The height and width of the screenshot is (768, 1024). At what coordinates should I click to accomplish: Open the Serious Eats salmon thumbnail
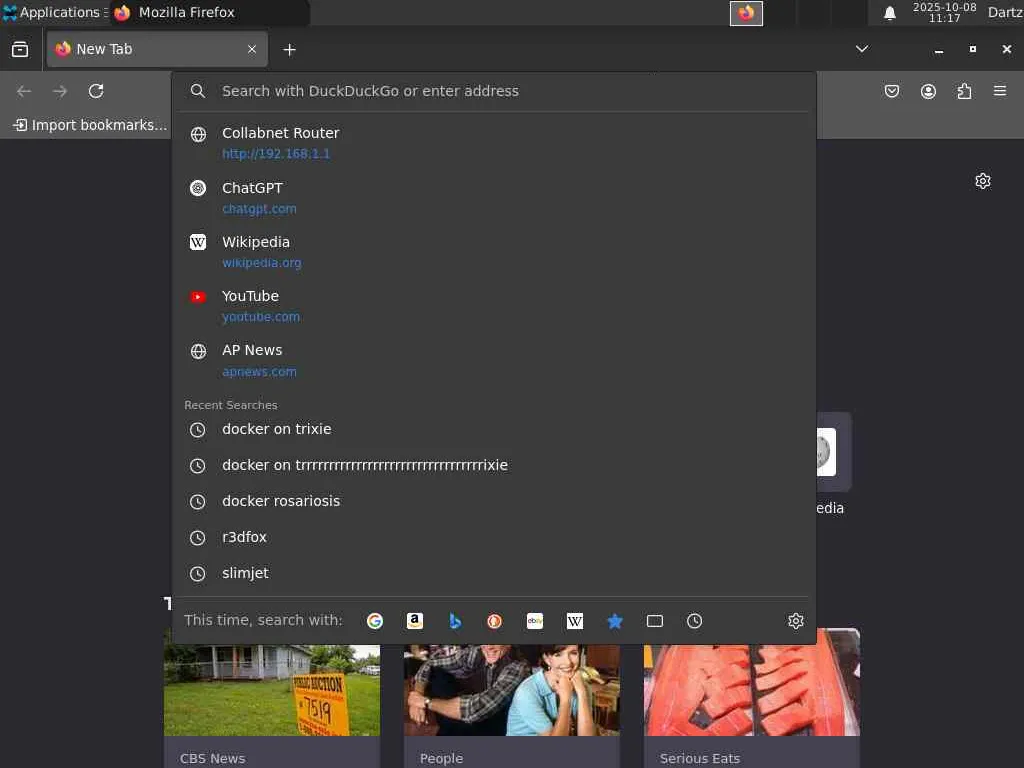[x=752, y=682]
